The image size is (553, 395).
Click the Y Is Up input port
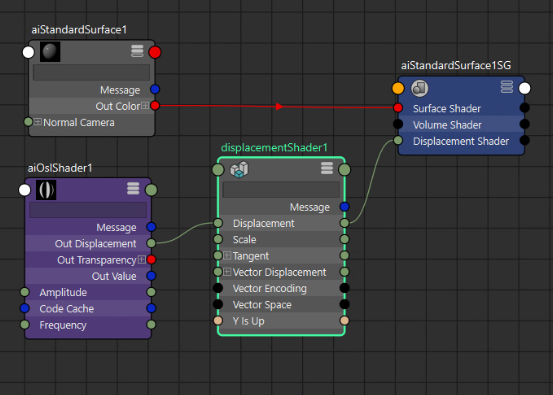218,320
